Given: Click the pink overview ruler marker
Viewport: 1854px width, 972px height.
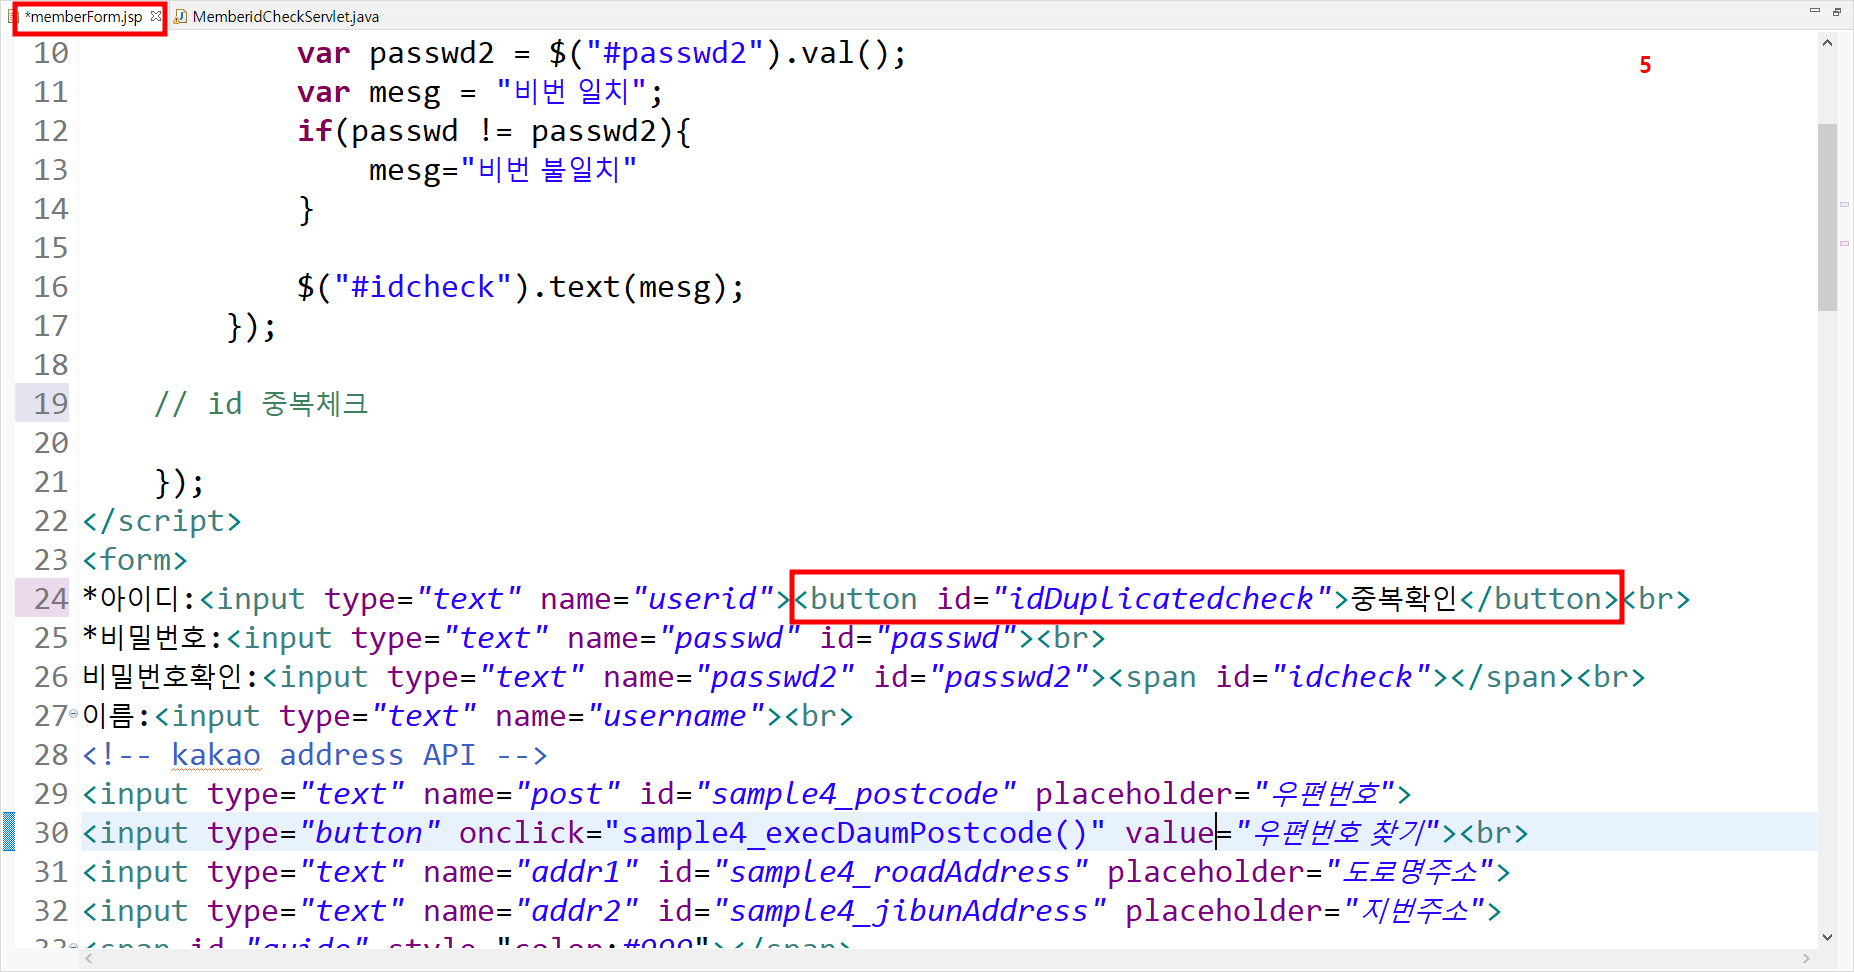Looking at the screenshot, I should click(1845, 242).
